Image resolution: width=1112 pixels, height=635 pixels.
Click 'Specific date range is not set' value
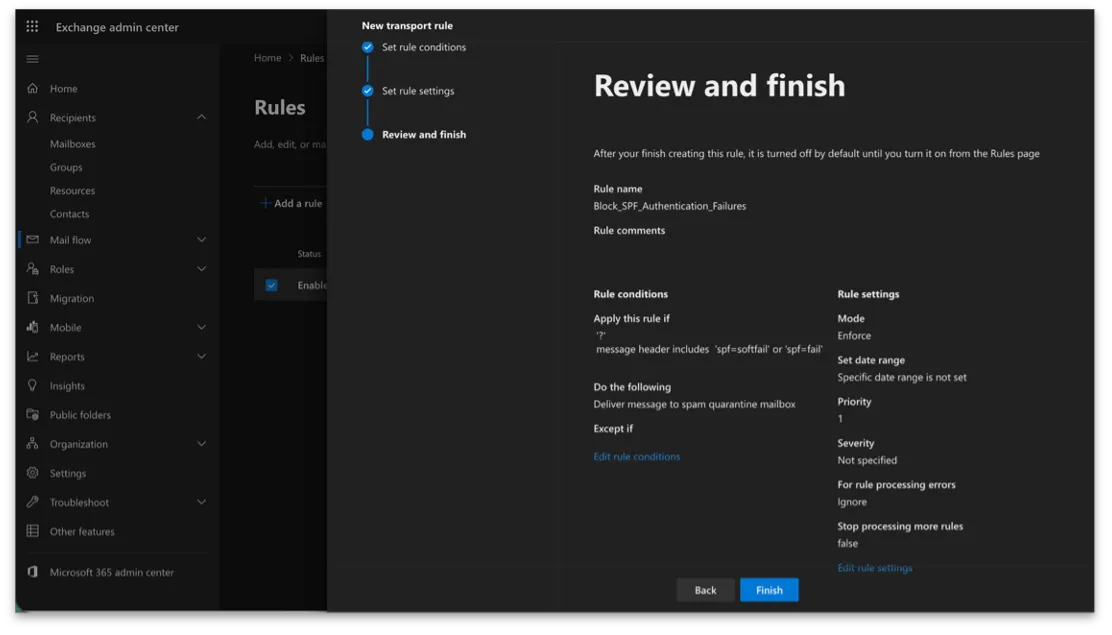click(902, 377)
